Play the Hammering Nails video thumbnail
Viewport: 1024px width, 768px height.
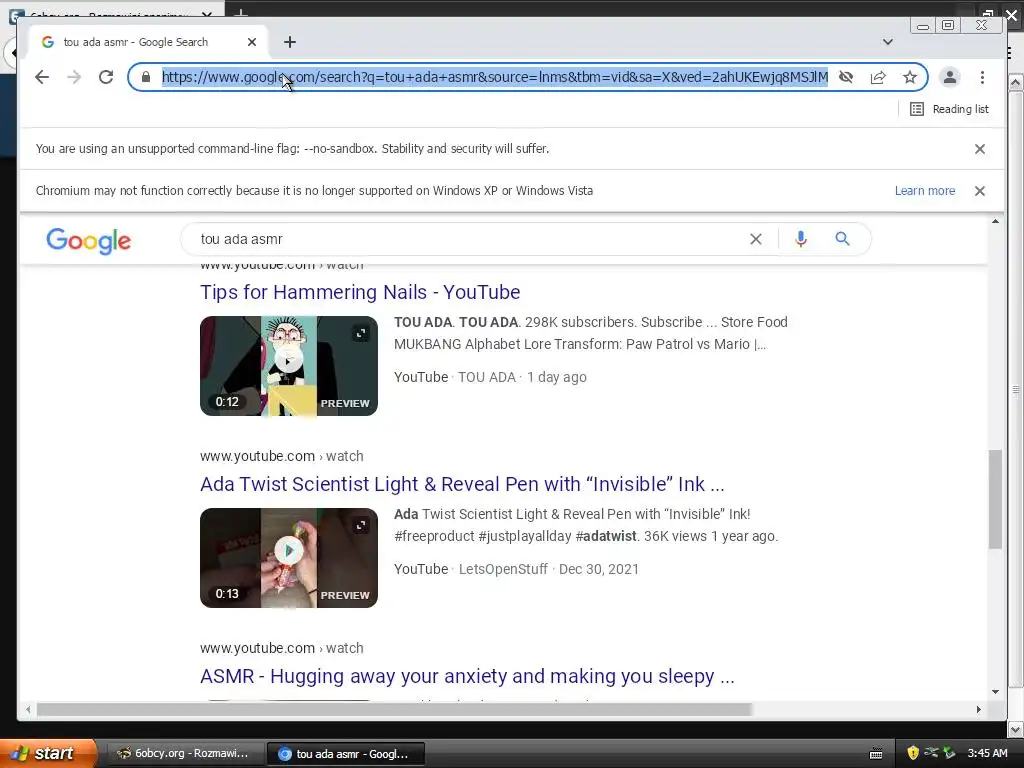pyautogui.click(x=289, y=366)
